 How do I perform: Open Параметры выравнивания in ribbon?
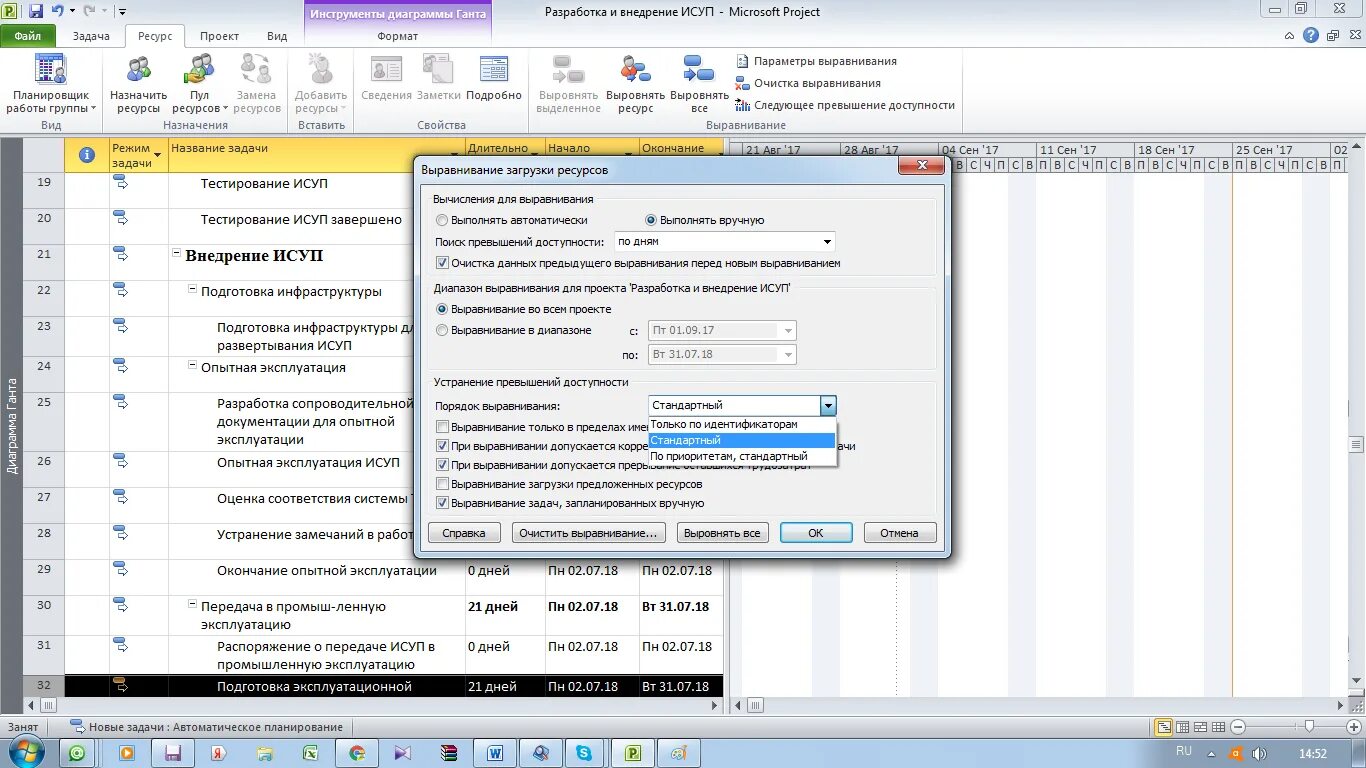(x=817, y=61)
